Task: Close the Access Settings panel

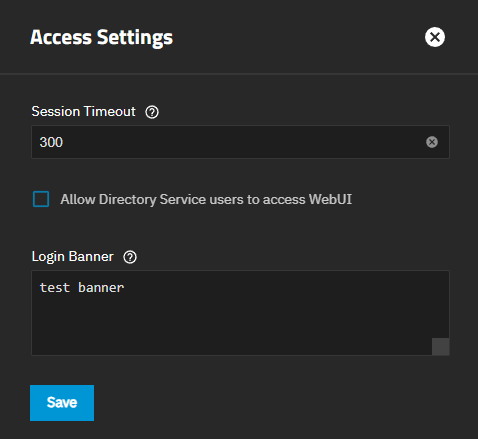Action: point(435,37)
